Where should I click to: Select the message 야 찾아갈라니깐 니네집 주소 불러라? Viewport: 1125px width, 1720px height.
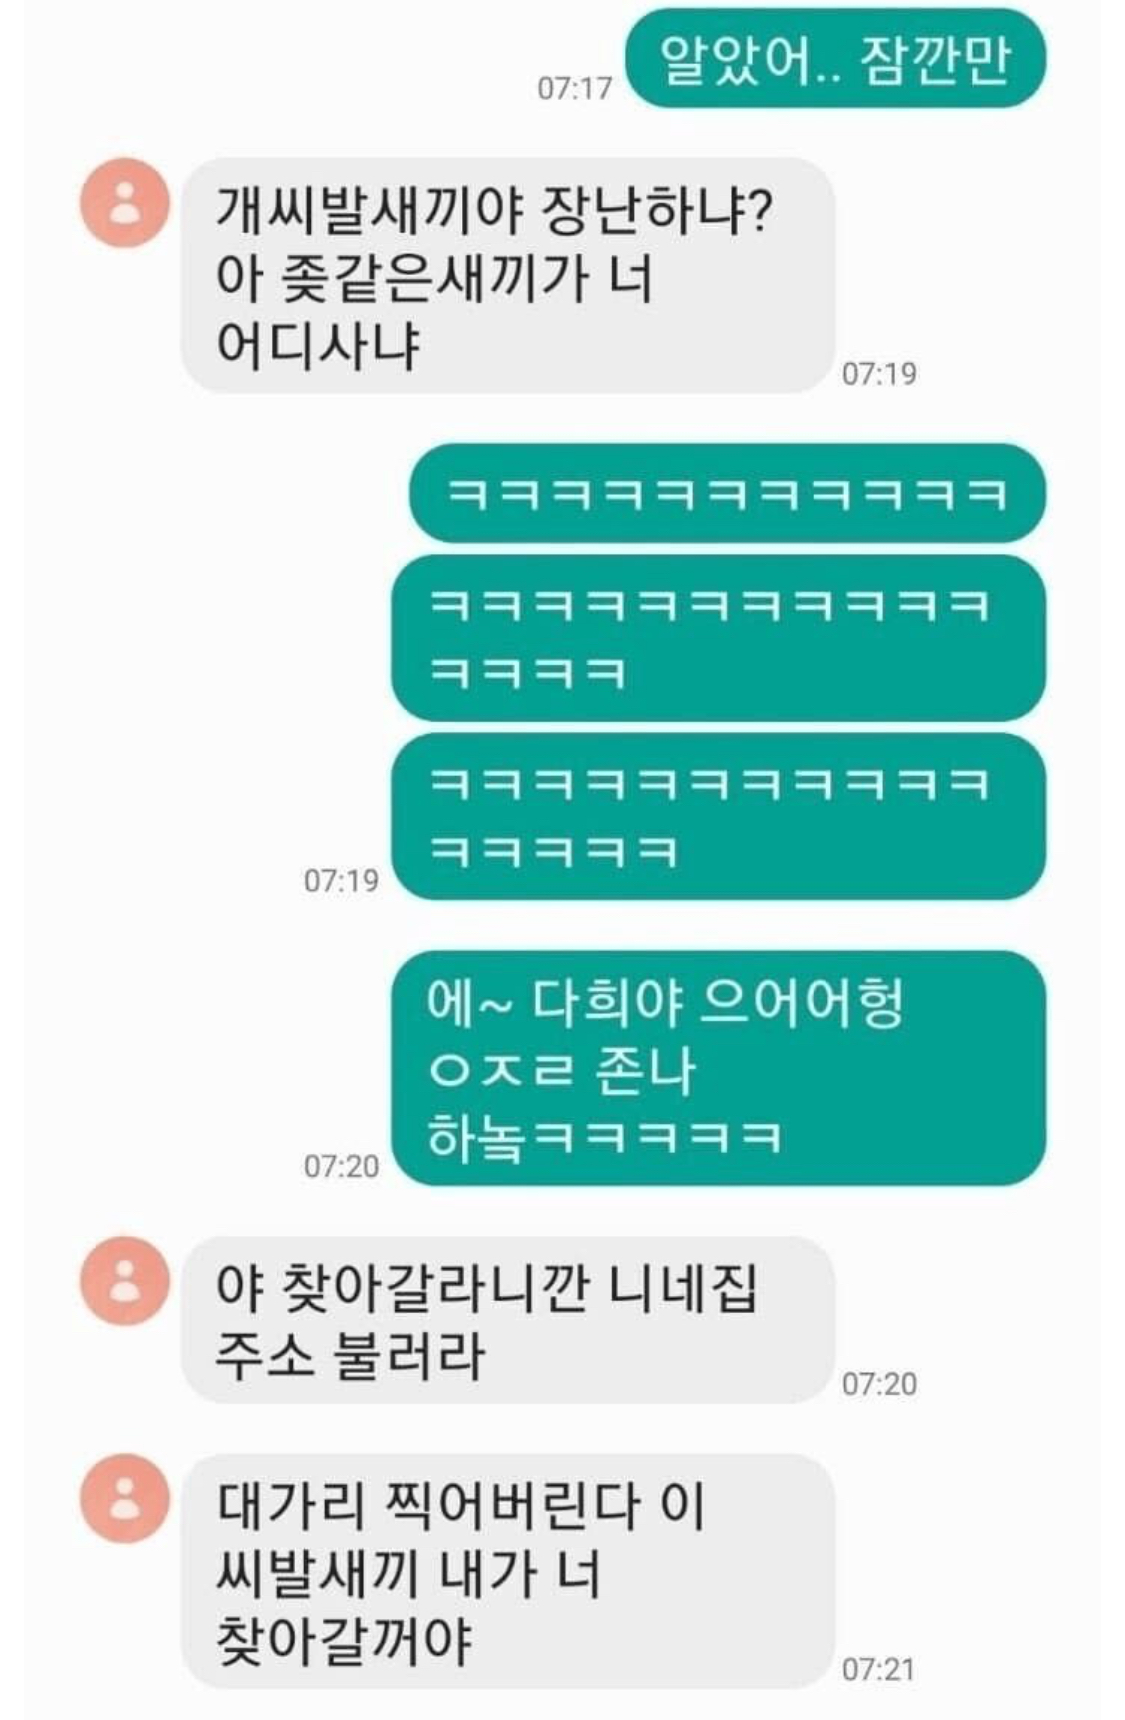point(507,1320)
